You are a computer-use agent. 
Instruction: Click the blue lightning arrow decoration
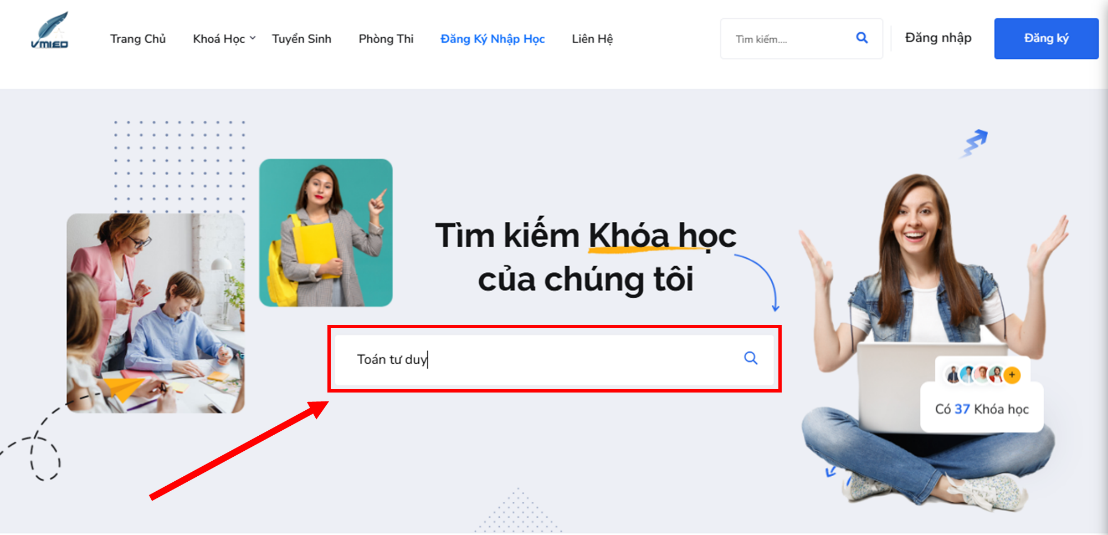pyautogui.click(x=973, y=143)
